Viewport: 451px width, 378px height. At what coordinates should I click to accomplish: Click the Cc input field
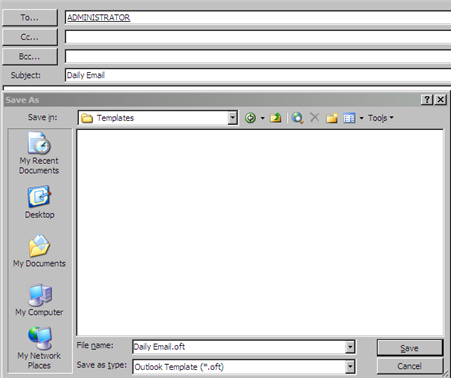[x=258, y=37]
